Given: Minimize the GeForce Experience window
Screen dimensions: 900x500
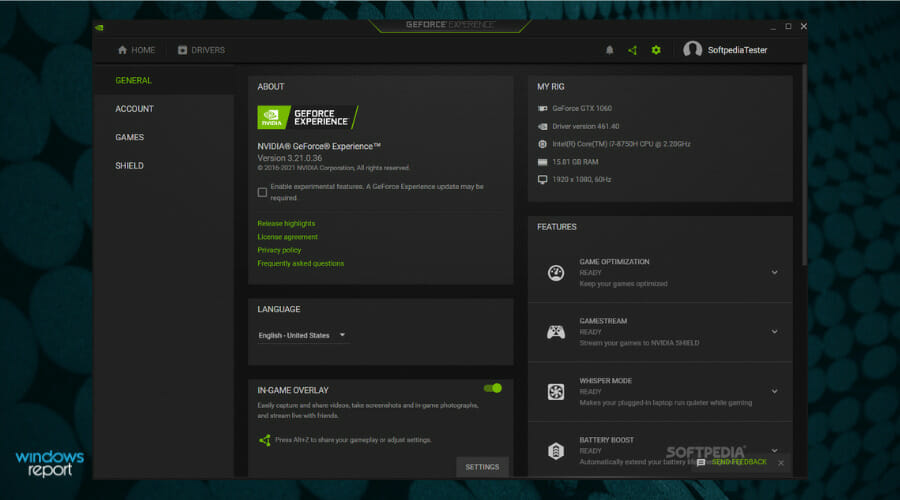Looking at the screenshot, I should point(773,26).
